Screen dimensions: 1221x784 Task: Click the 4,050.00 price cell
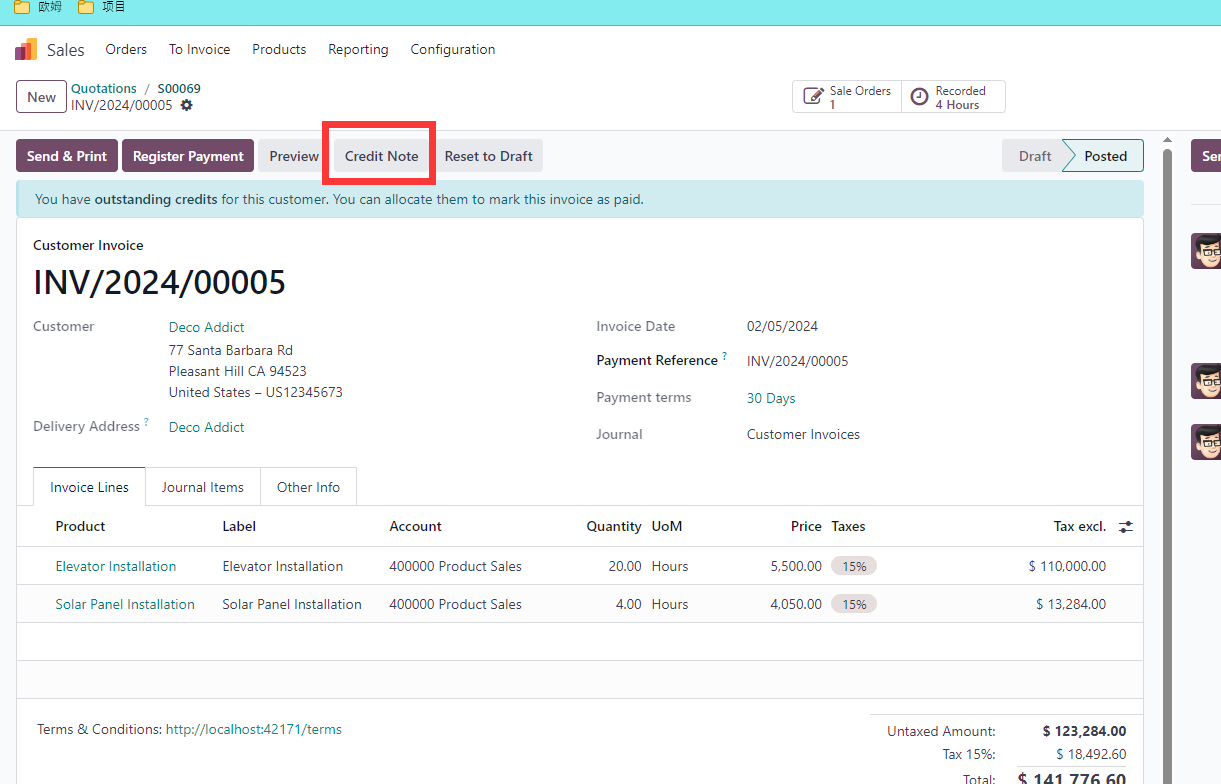point(796,604)
